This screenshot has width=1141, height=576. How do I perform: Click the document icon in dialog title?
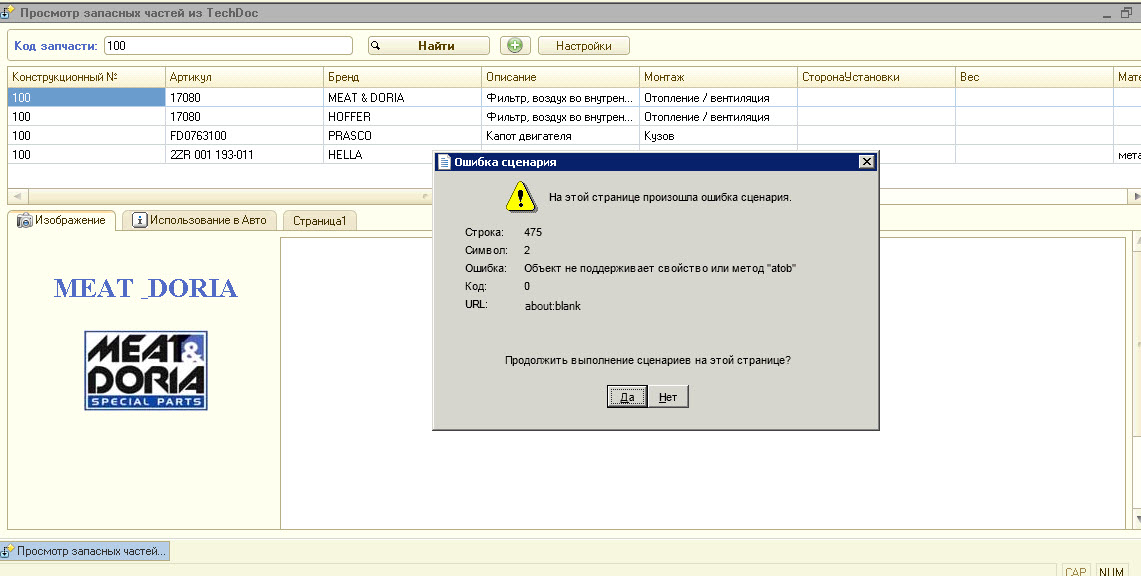pos(444,161)
